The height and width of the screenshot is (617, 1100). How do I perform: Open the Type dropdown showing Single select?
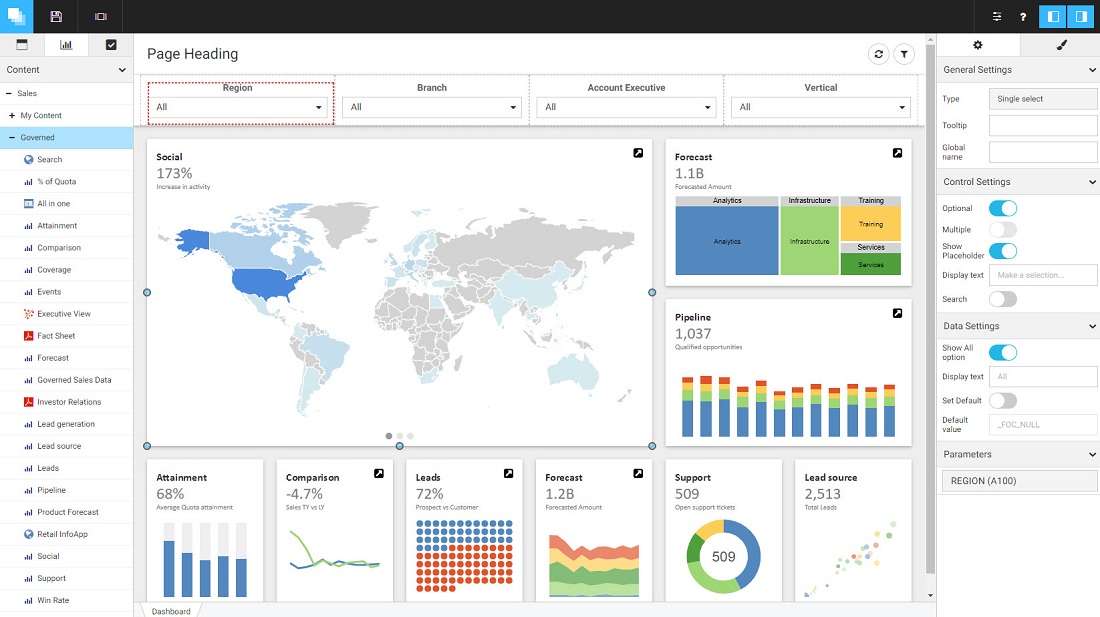[1042, 99]
